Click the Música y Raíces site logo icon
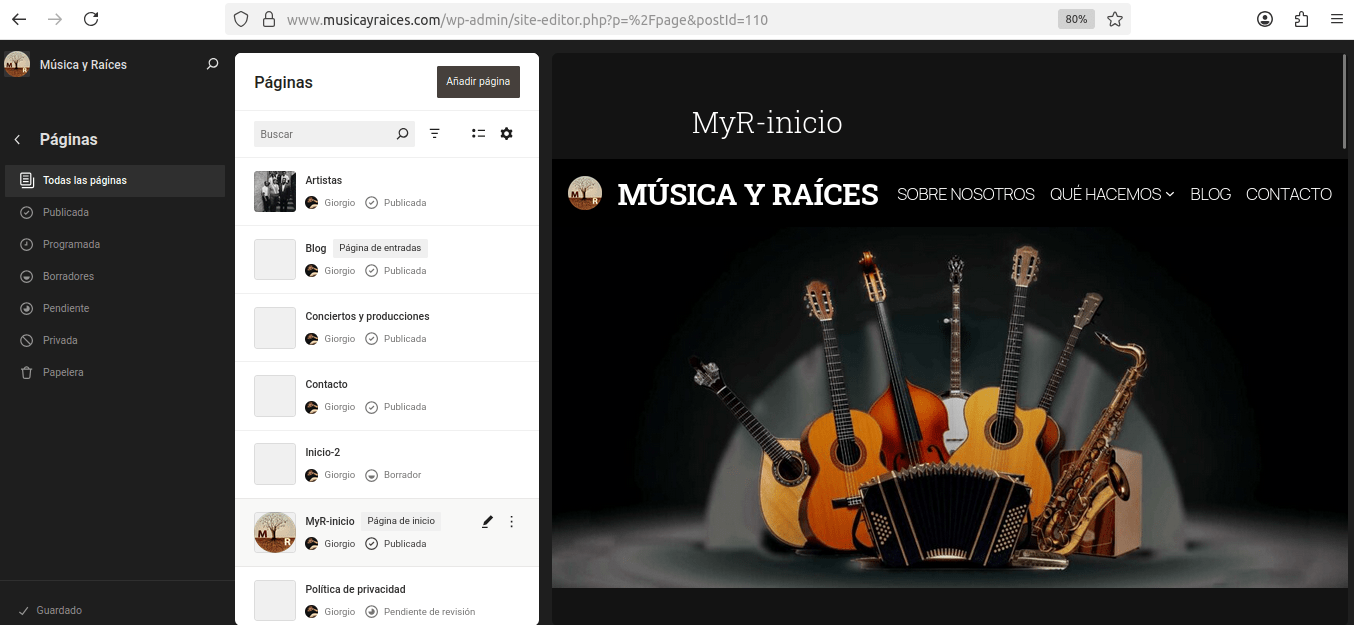The height and width of the screenshot is (625, 1354). click(17, 64)
